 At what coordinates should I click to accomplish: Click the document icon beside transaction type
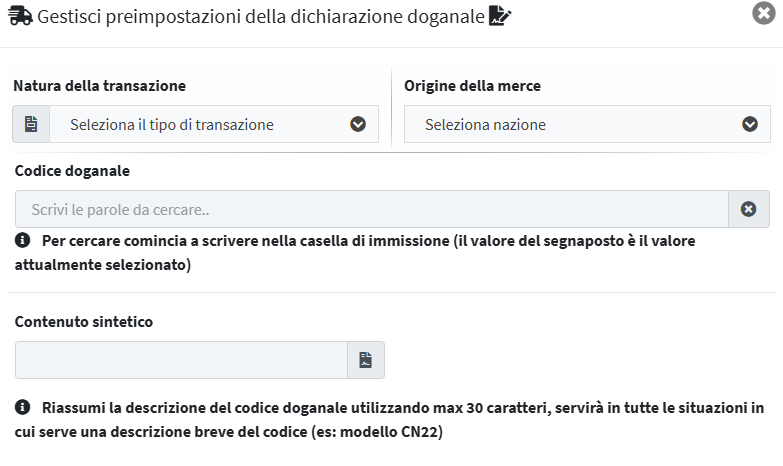pyautogui.click(x=31, y=124)
